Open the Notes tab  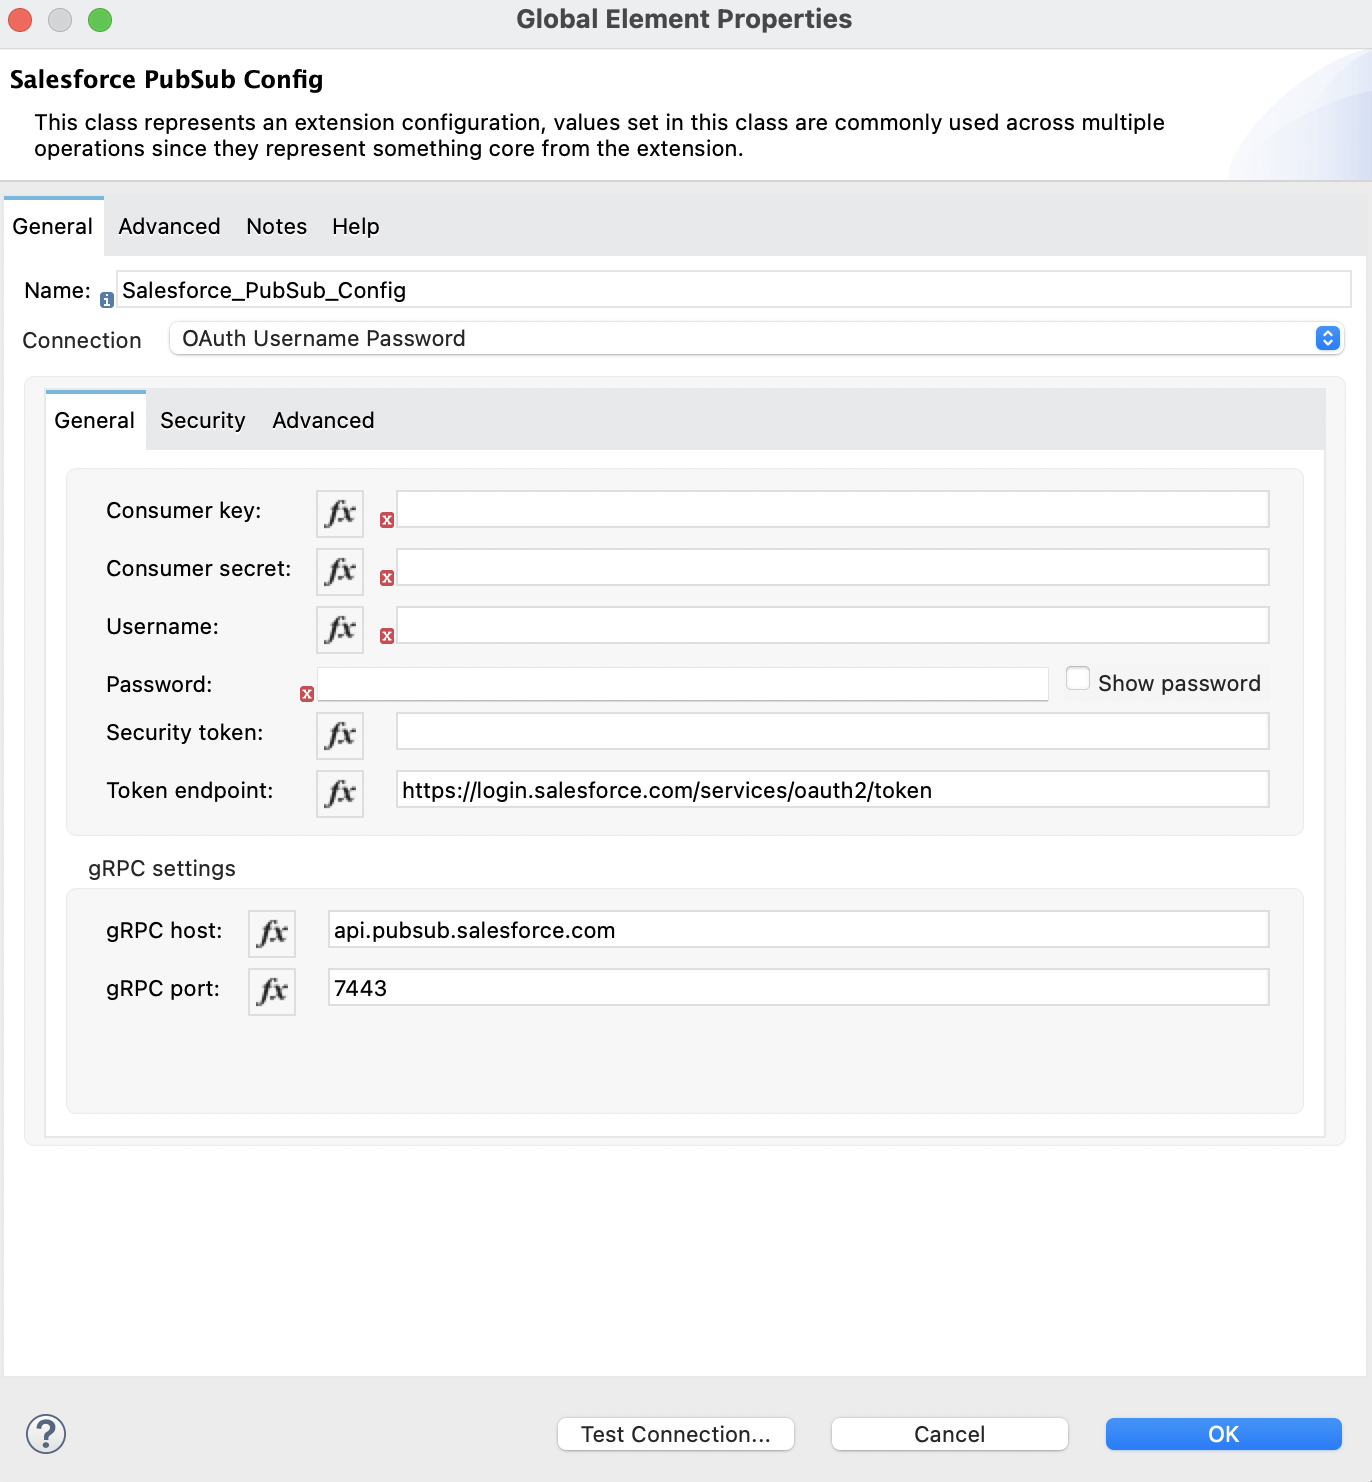click(x=276, y=226)
